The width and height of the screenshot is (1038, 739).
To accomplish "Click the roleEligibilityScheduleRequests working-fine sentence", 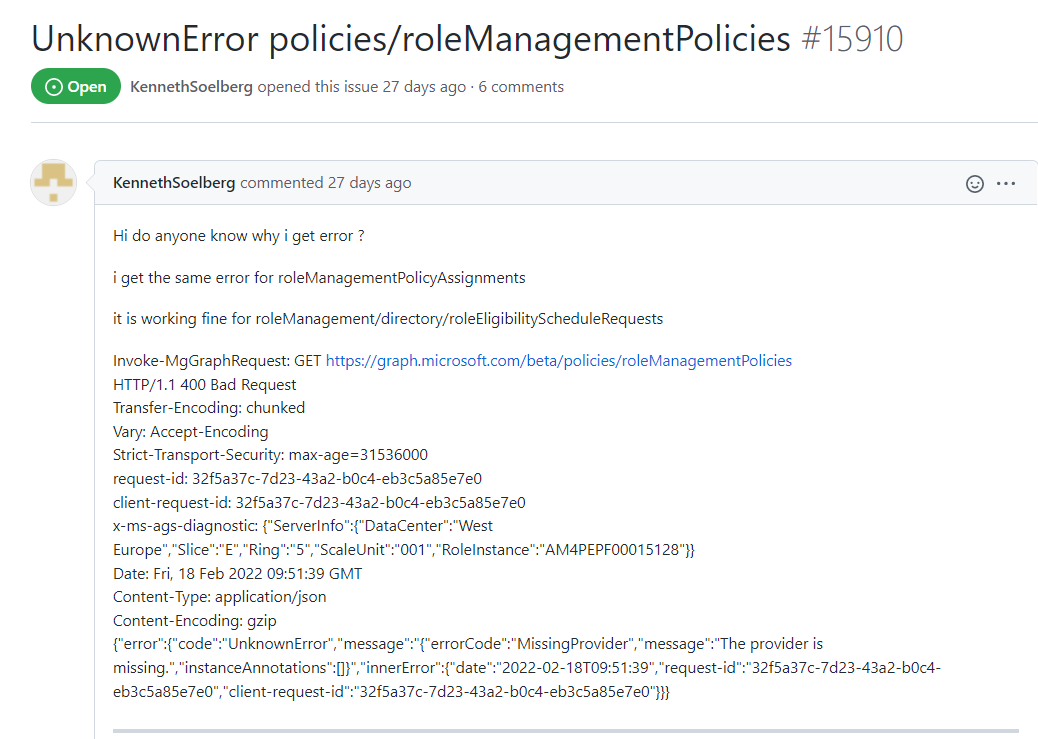I will [x=387, y=319].
